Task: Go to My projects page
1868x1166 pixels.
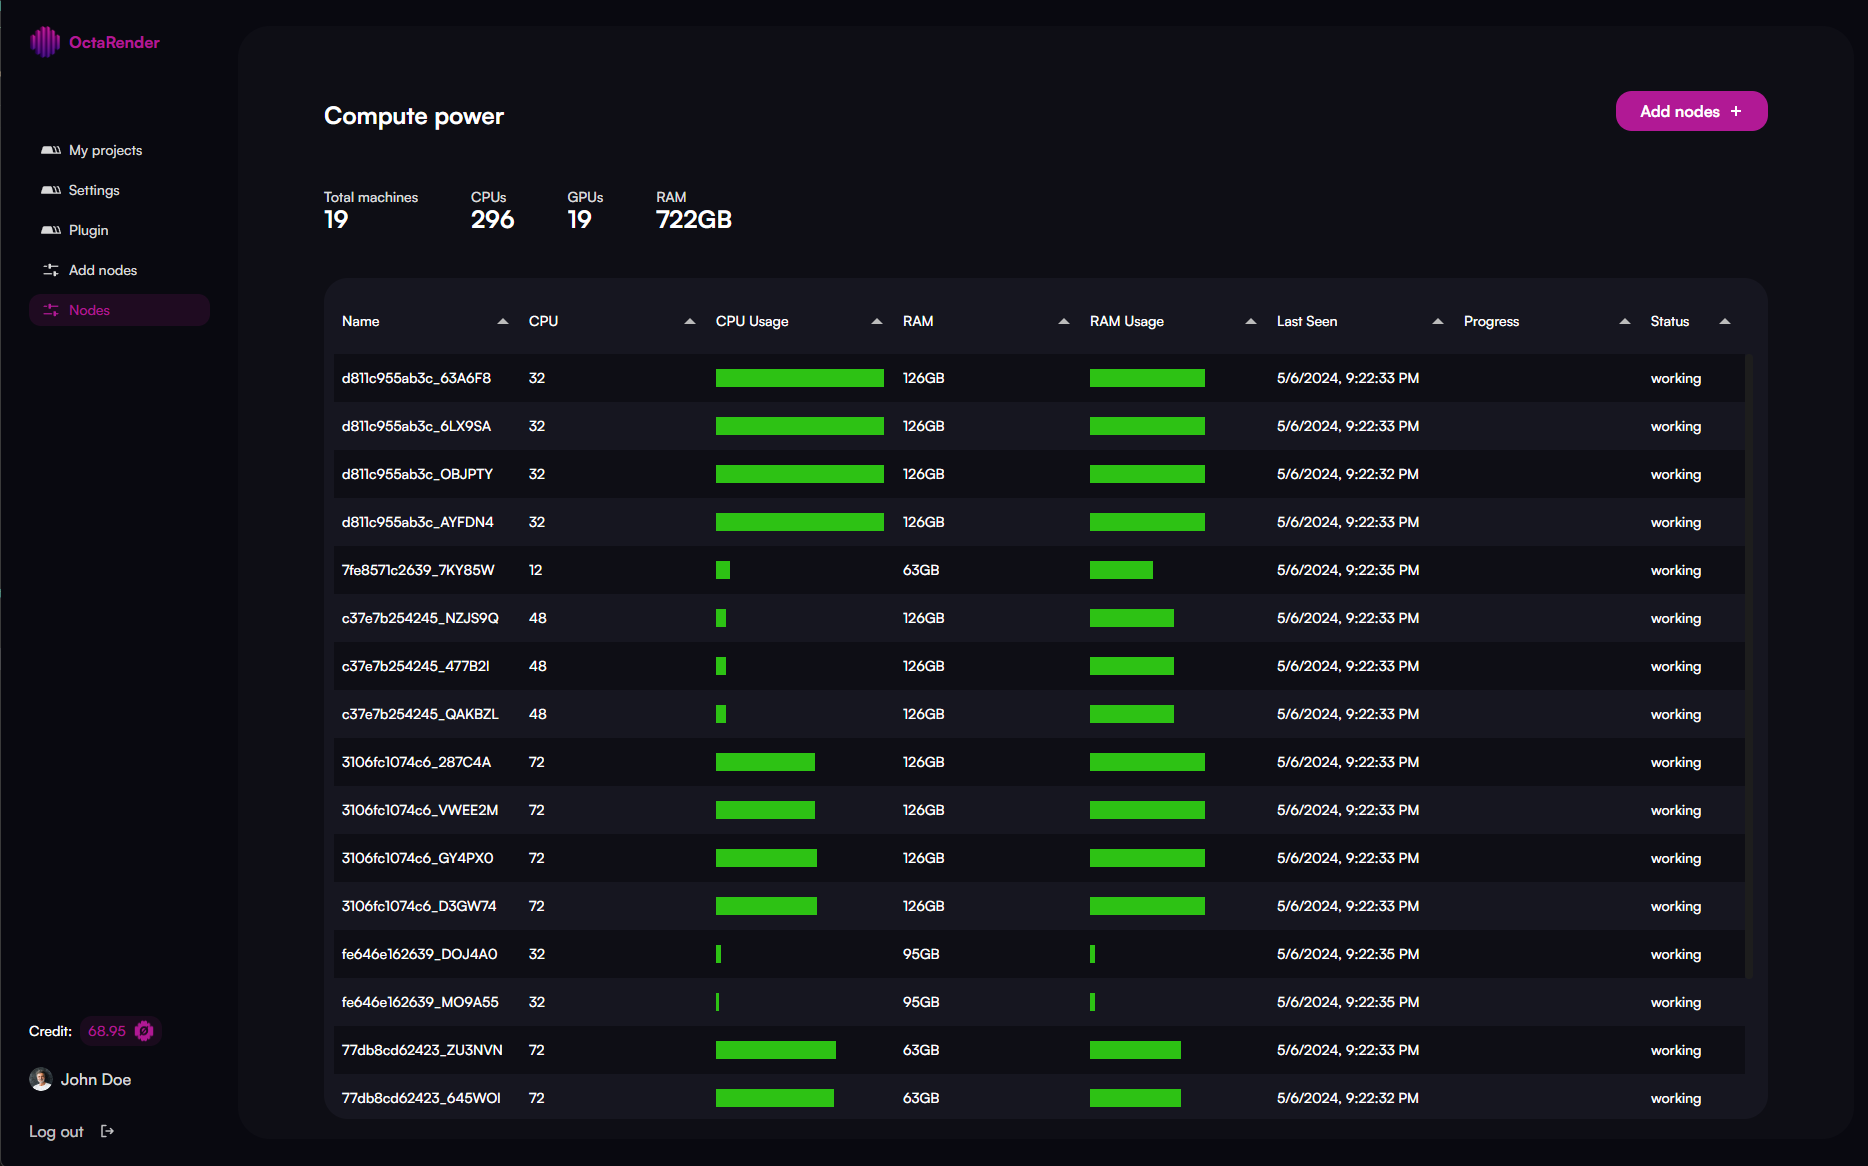Action: 105,150
